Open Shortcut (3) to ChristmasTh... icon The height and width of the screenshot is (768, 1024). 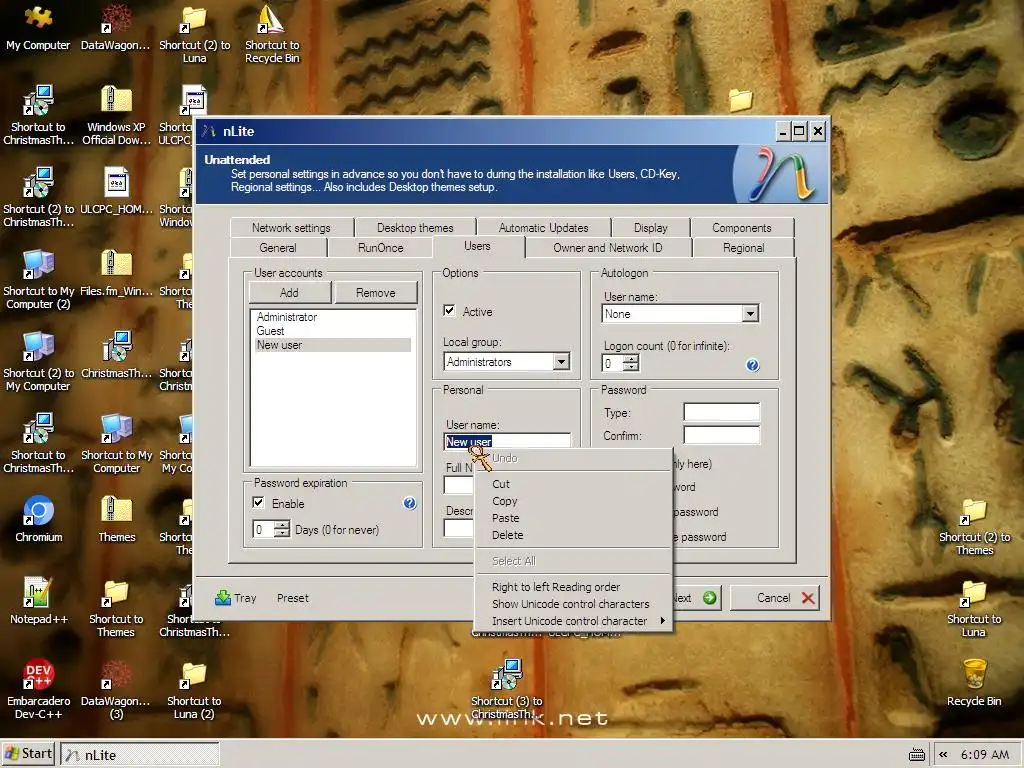pos(507,690)
